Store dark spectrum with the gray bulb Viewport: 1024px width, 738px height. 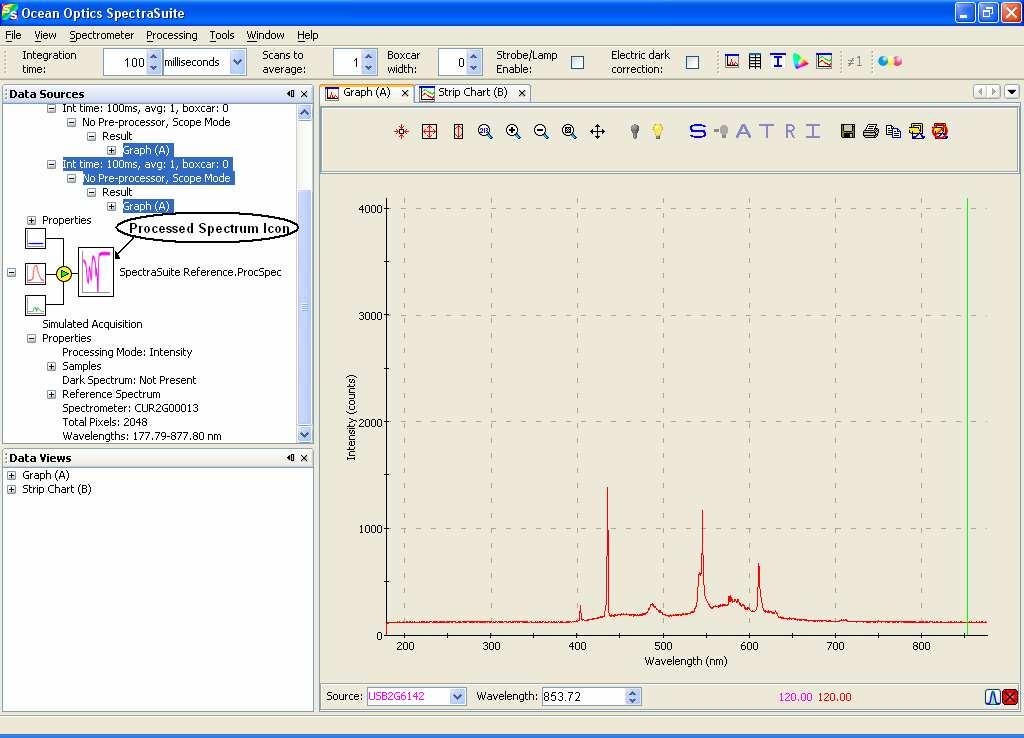tap(634, 131)
